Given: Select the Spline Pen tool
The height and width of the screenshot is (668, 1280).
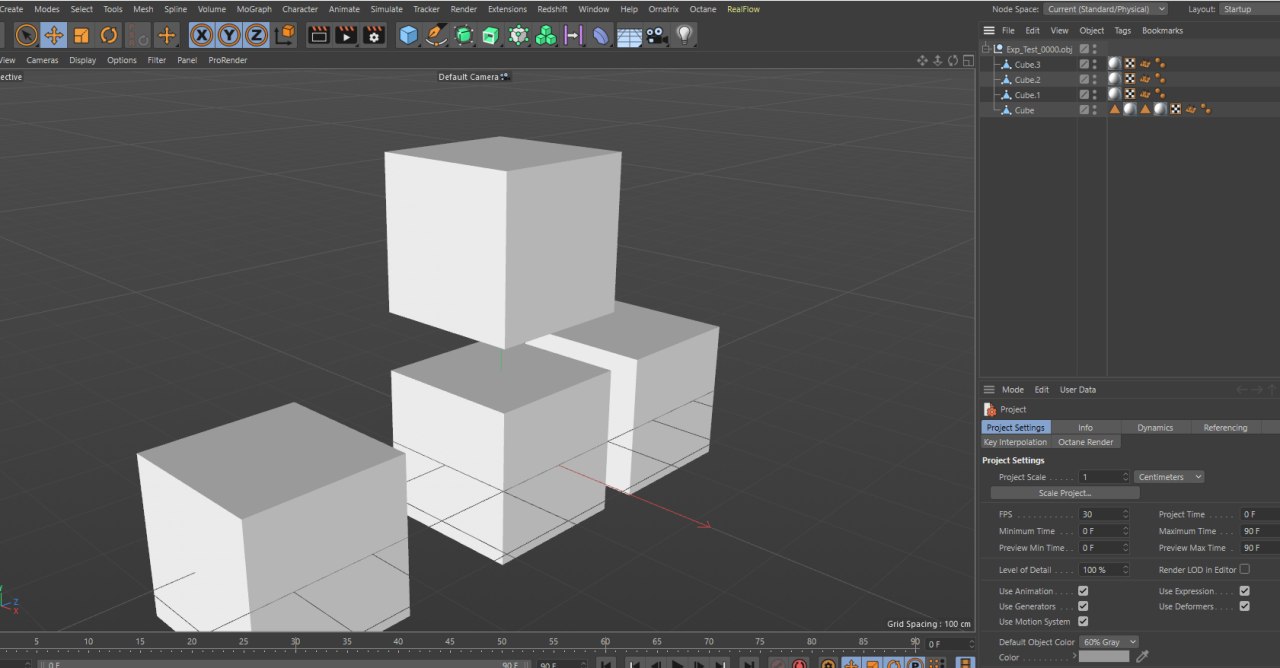Looking at the screenshot, I should pos(436,35).
